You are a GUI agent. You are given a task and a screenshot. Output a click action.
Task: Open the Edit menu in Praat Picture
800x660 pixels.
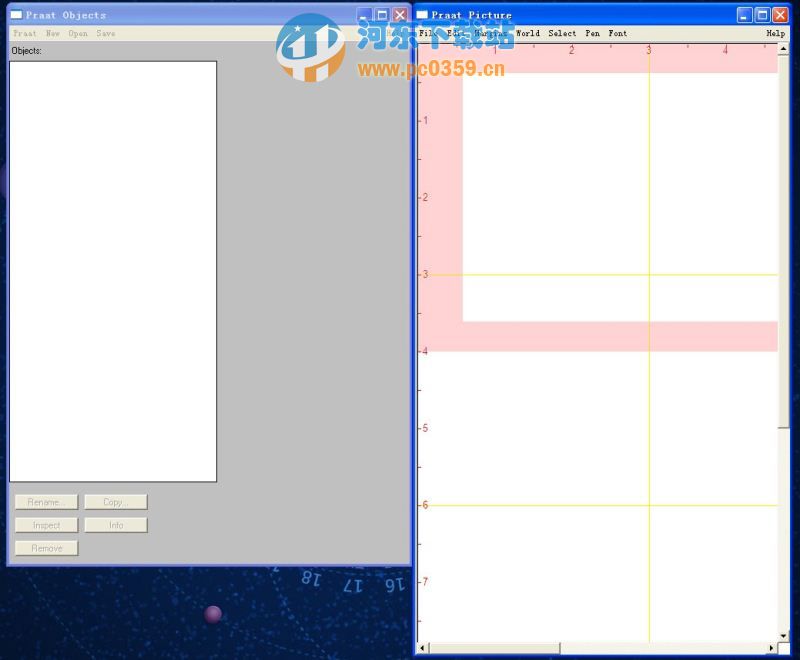click(455, 33)
